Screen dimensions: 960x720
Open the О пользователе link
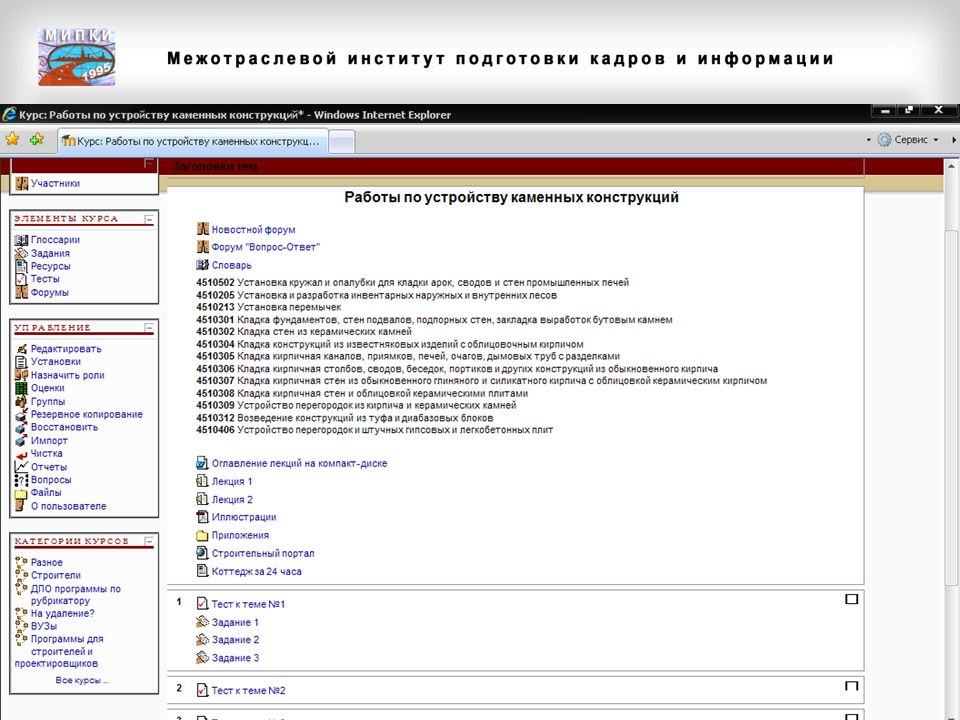click(x=69, y=506)
